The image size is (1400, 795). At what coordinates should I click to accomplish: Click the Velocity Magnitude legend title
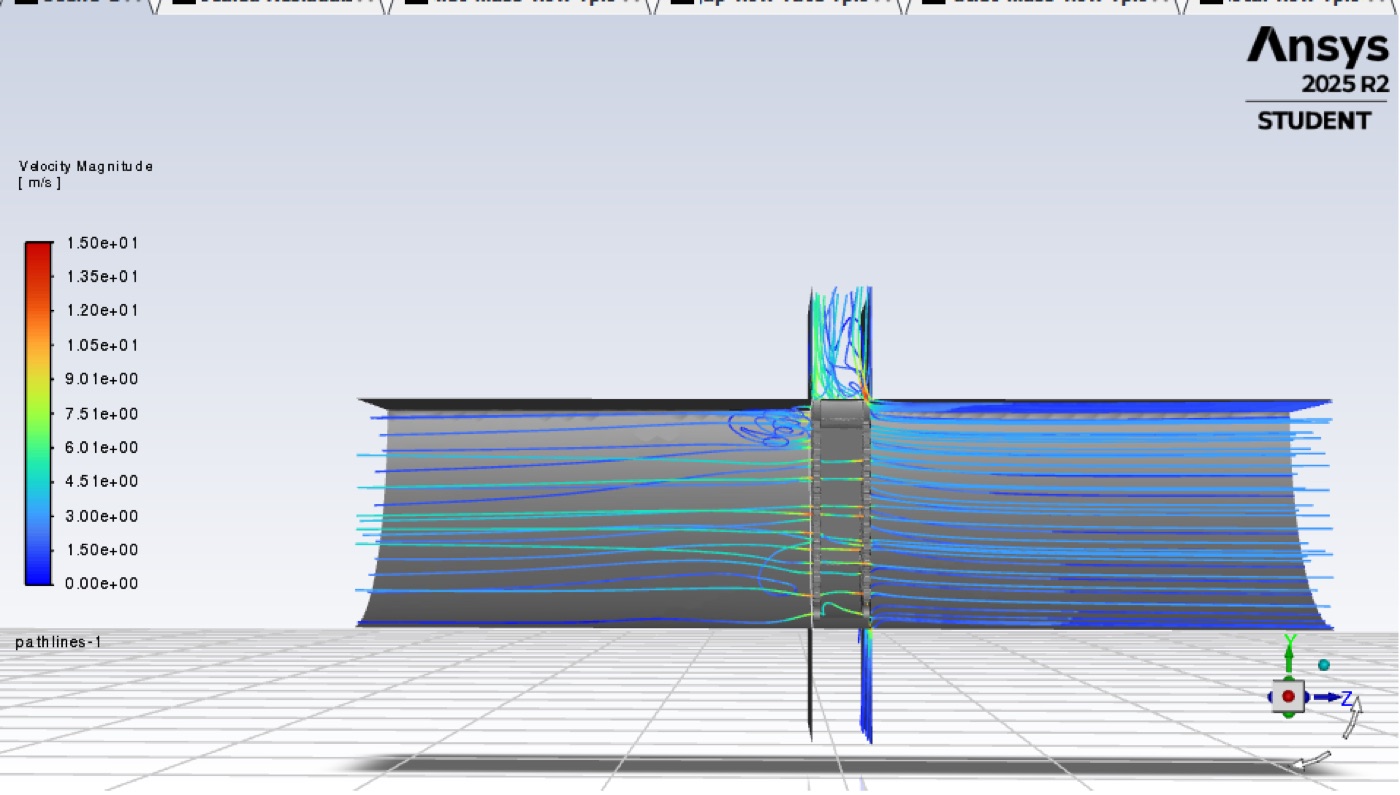point(86,166)
